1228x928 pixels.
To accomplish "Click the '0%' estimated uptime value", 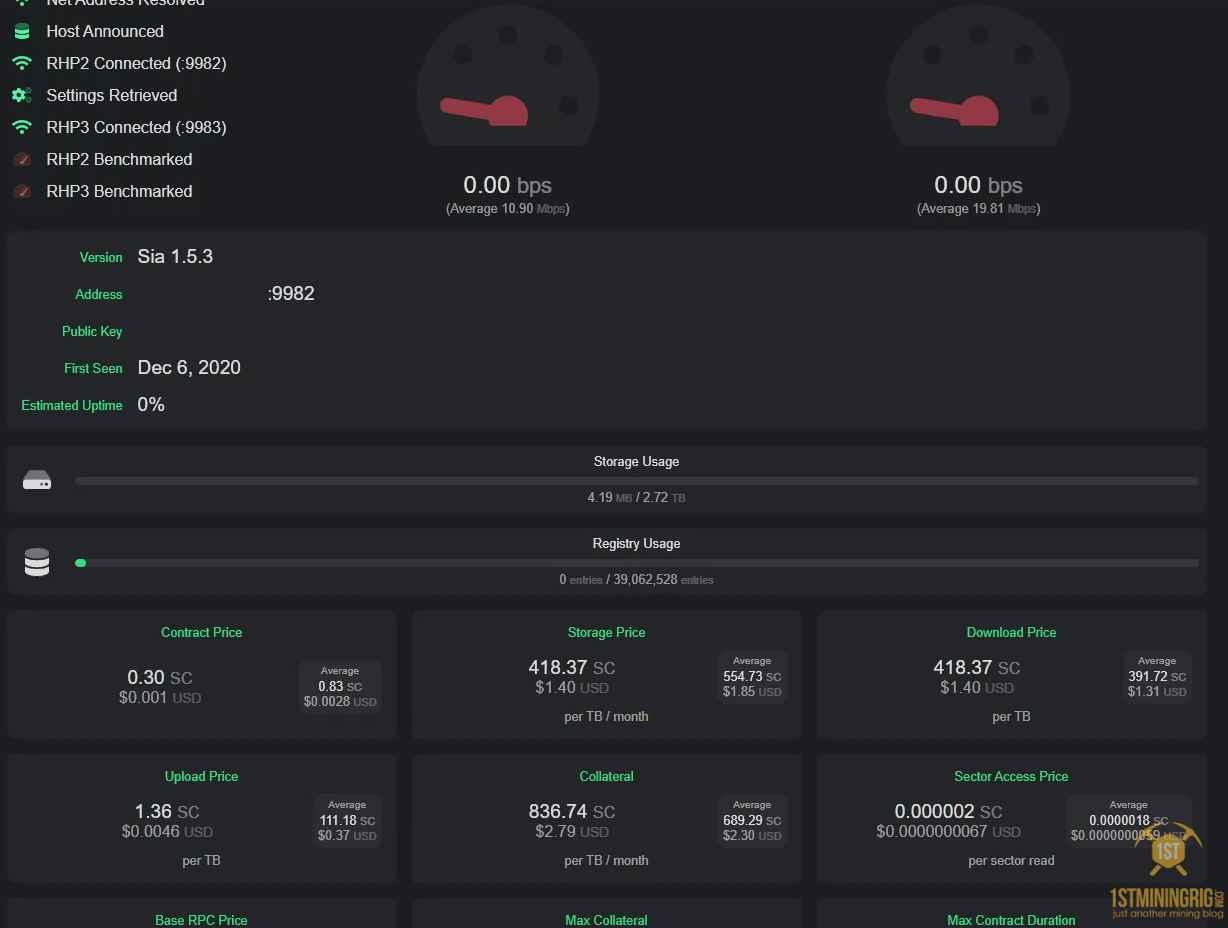I will pyautogui.click(x=151, y=404).
